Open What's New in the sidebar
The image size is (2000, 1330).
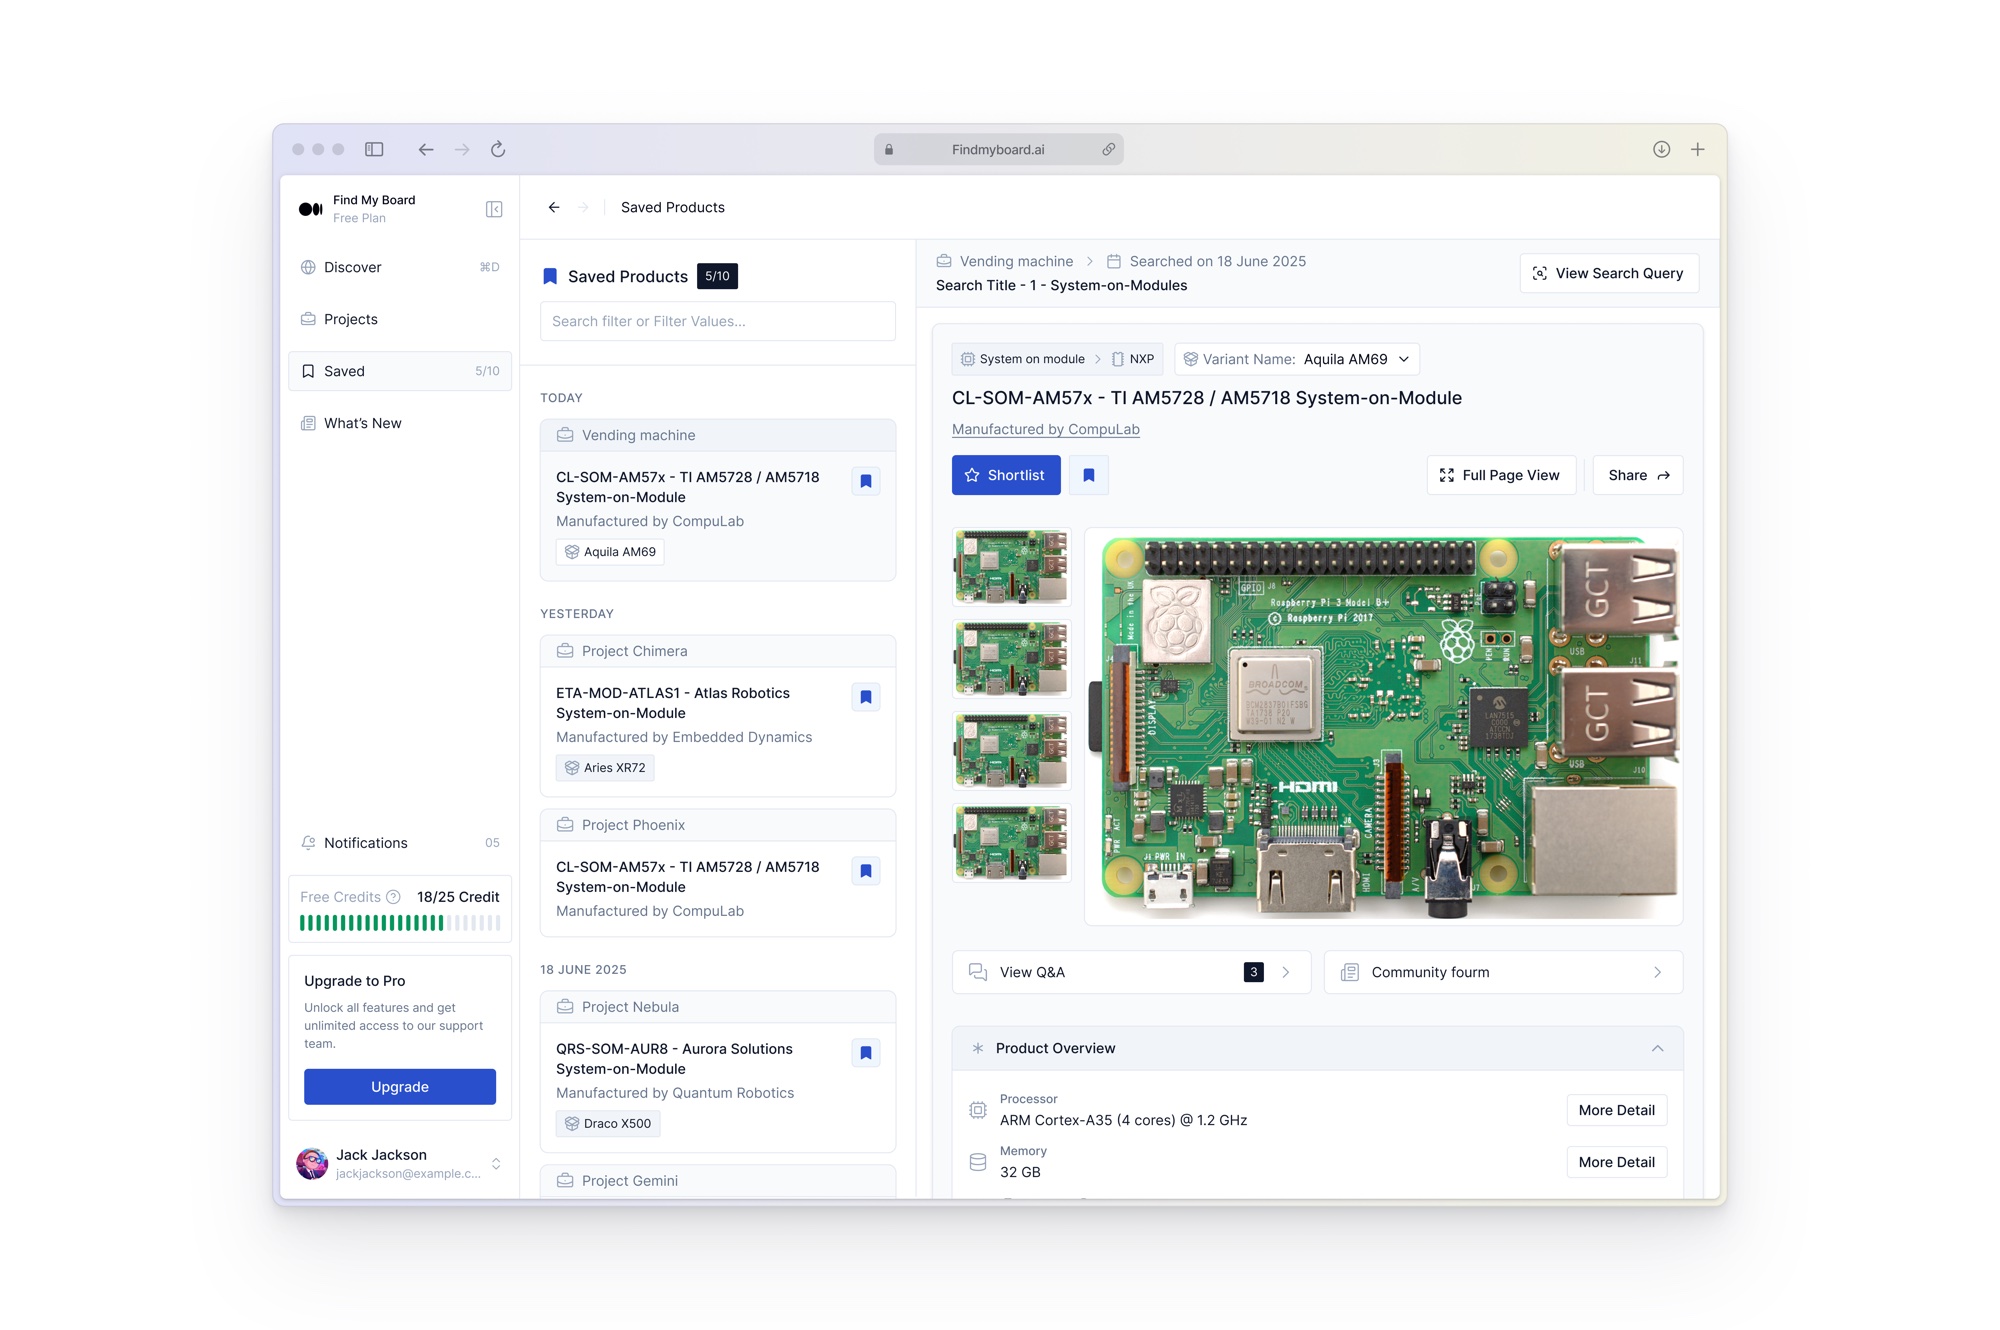tap(400, 423)
